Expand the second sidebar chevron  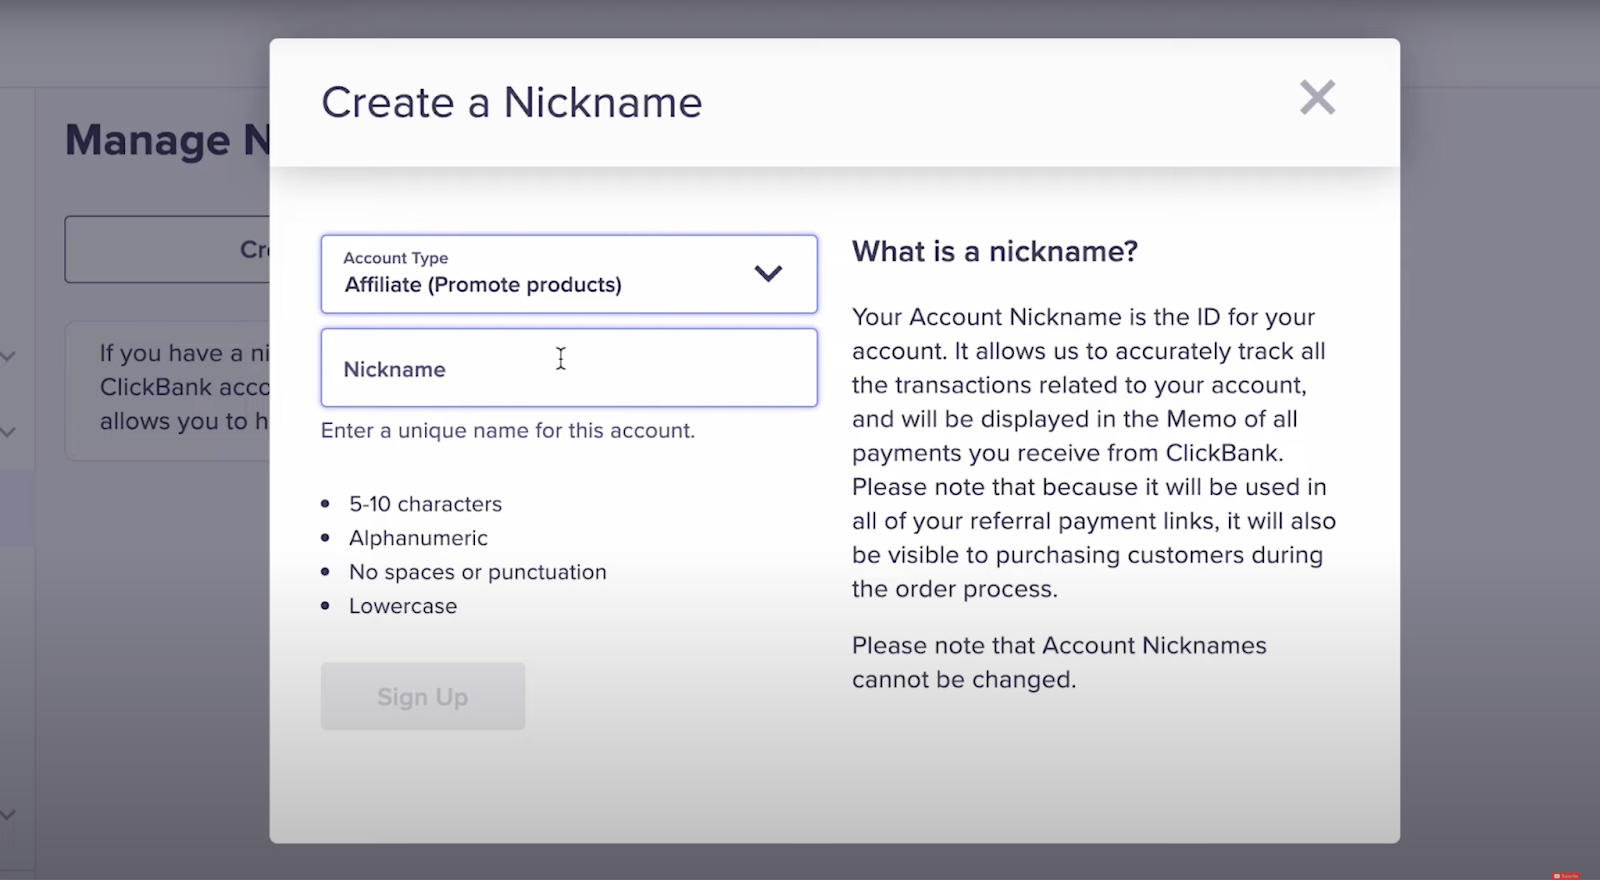click(x=8, y=432)
